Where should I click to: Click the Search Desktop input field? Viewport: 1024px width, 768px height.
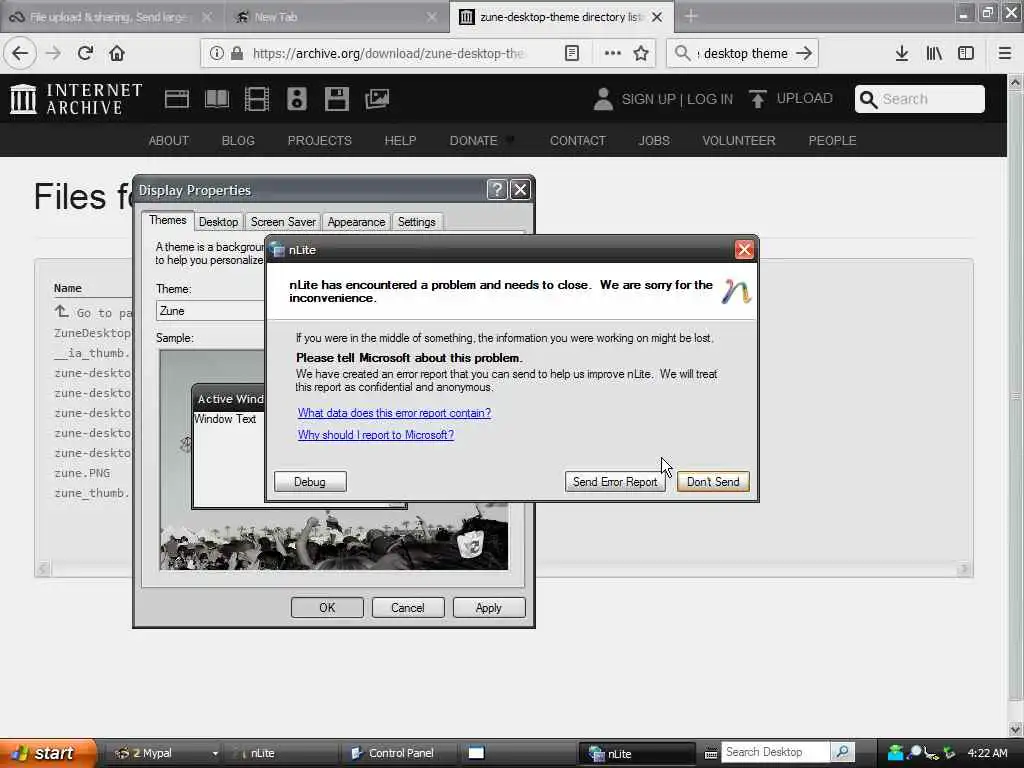[775, 752]
